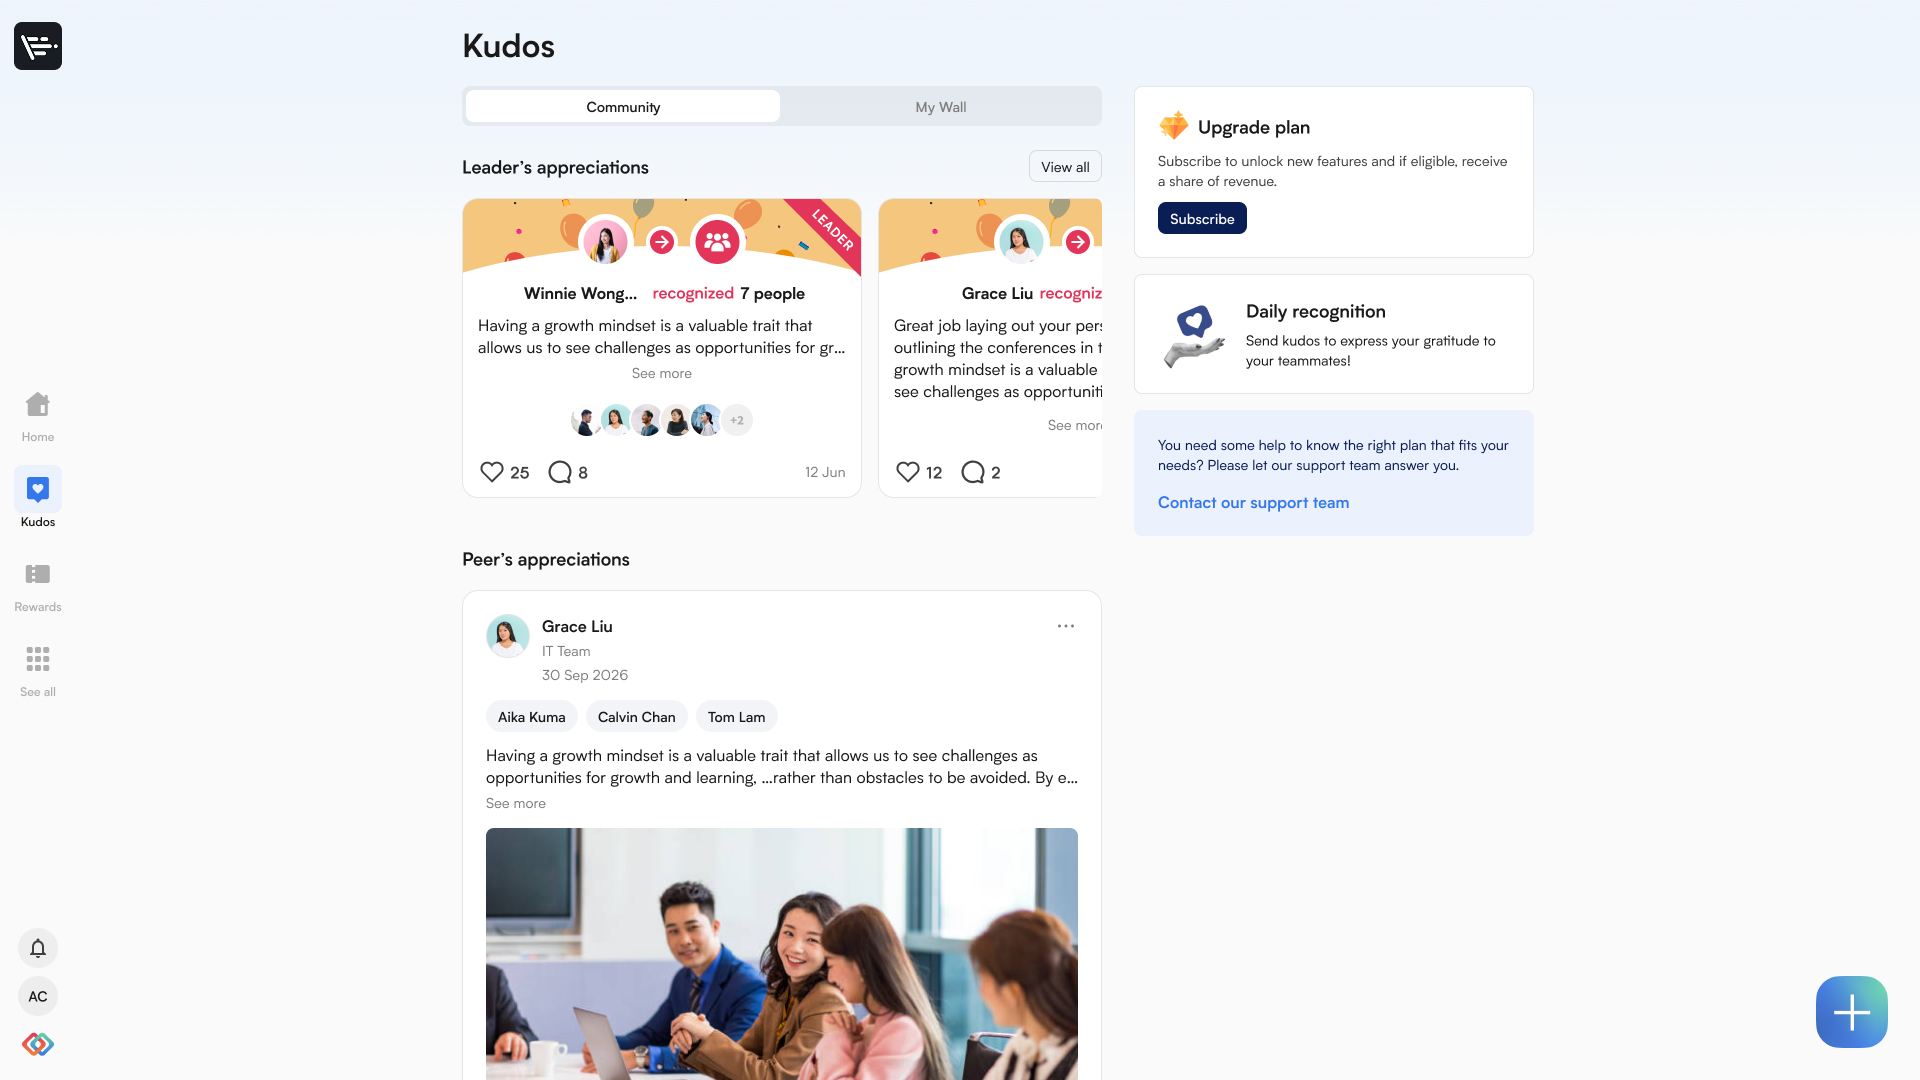Click the Aika Kuma name tag
Image resolution: width=1920 pixels, height=1080 pixels.
[532, 717]
